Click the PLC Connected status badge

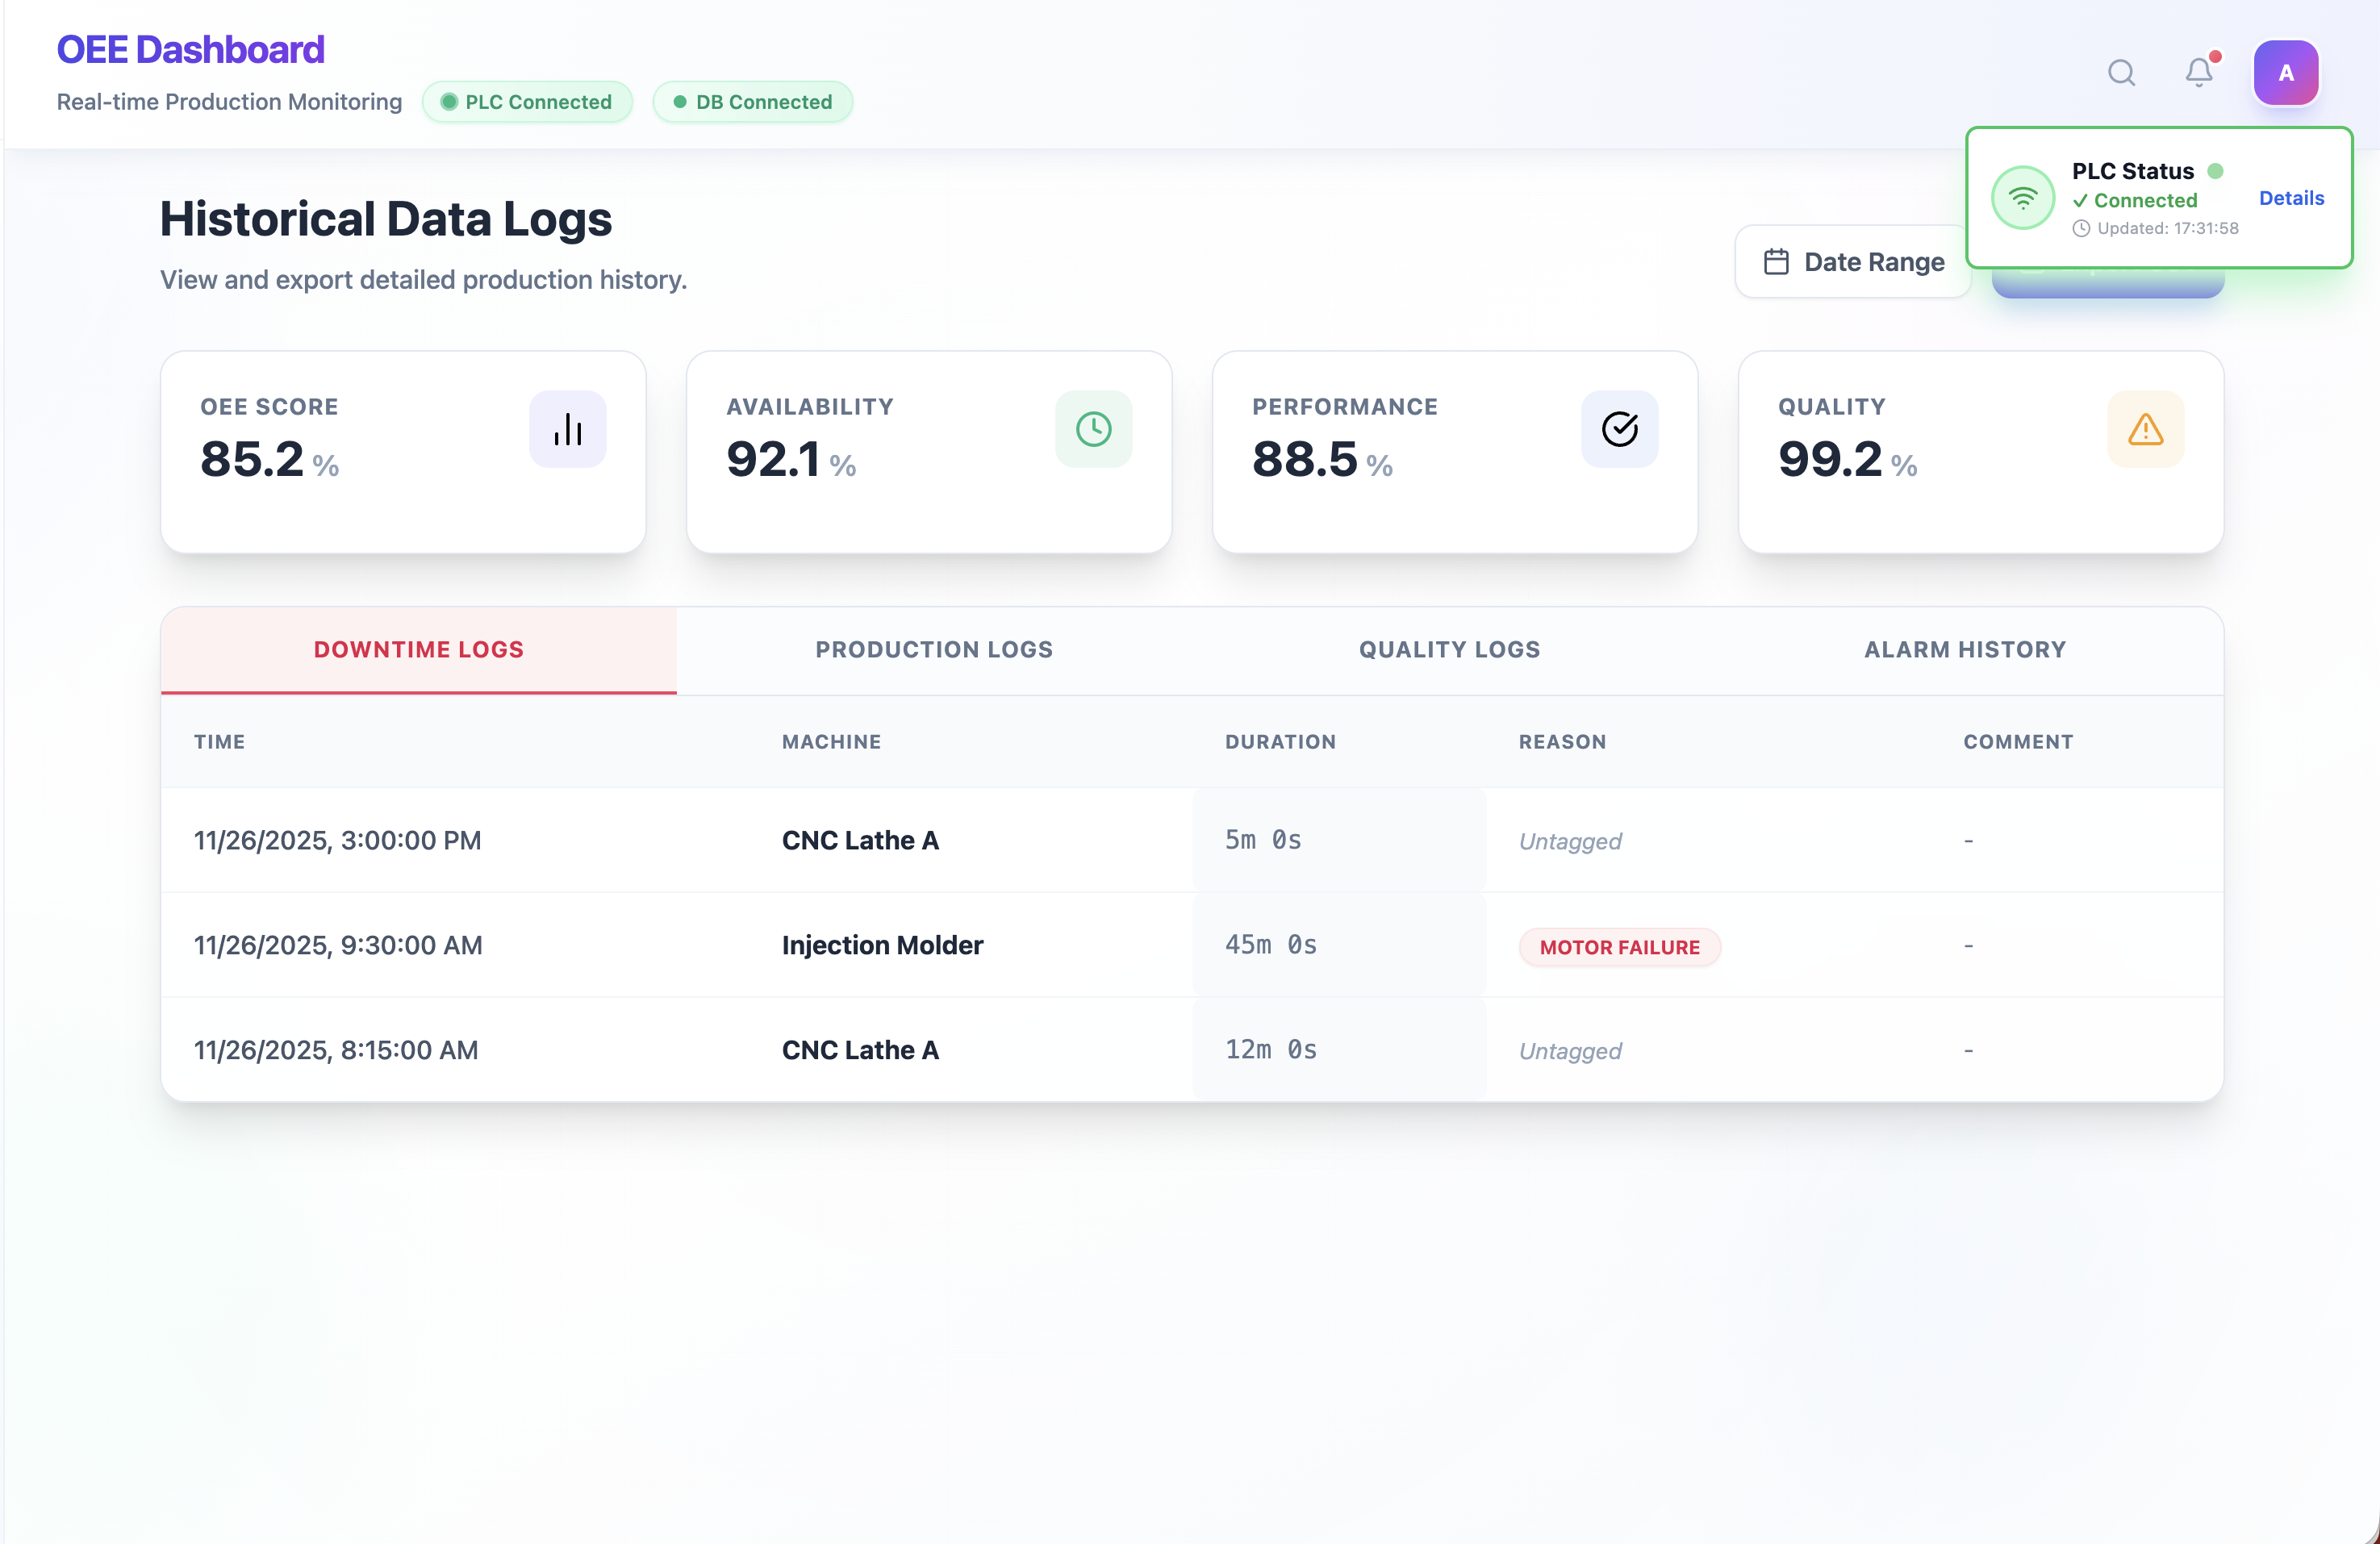coord(527,102)
